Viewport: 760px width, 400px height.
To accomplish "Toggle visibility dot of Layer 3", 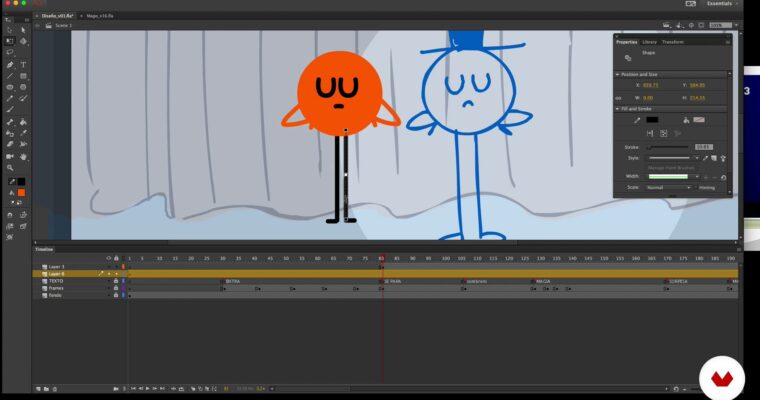I will tap(109, 267).
